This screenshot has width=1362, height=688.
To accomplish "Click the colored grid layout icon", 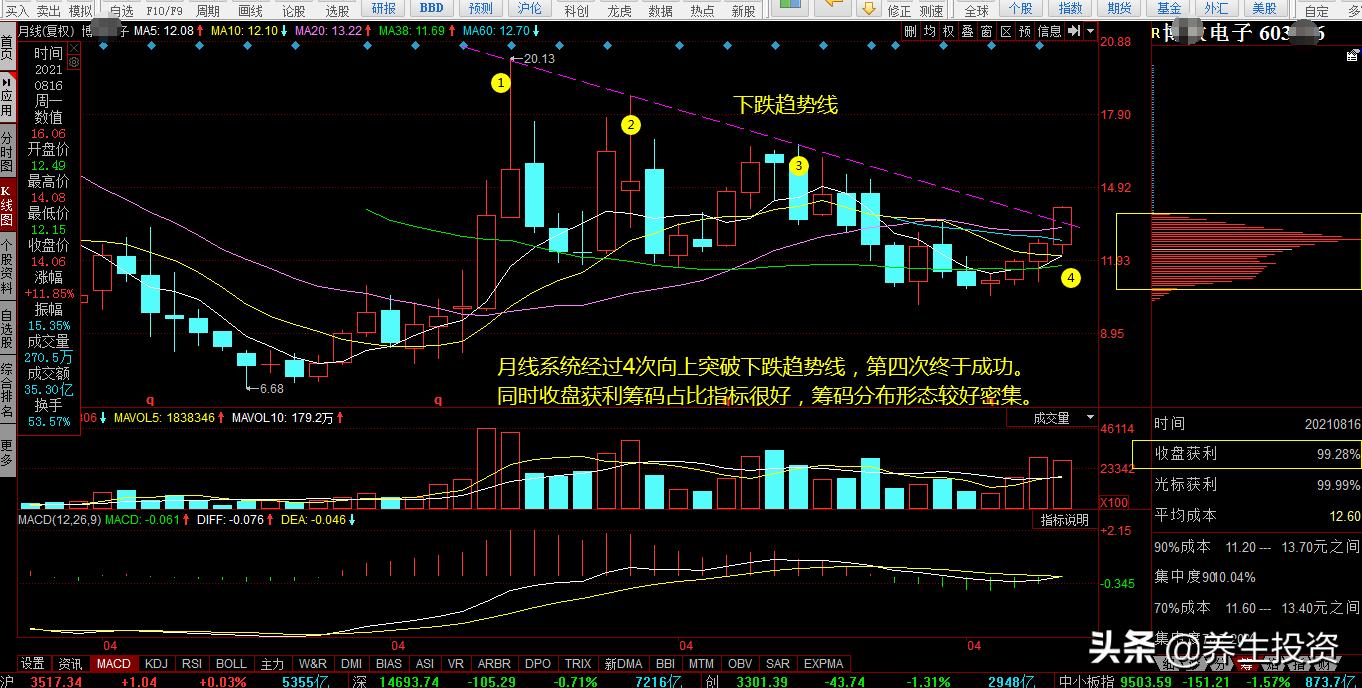I will 791,6.
